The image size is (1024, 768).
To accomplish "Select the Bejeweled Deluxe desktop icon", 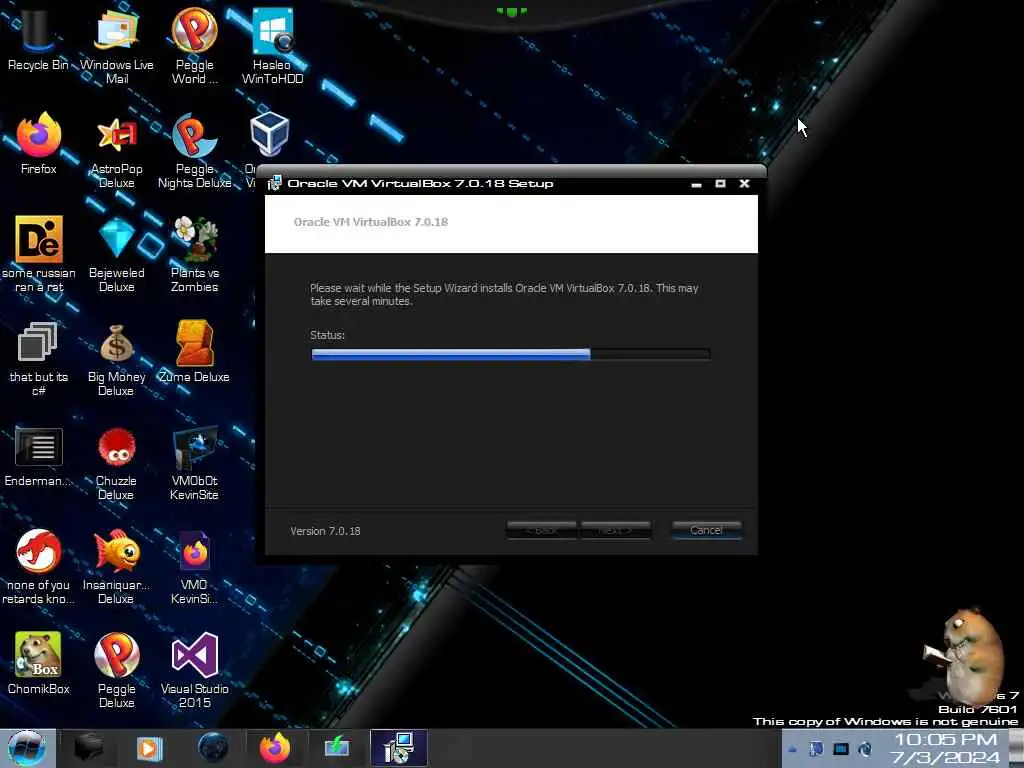I will [x=116, y=253].
